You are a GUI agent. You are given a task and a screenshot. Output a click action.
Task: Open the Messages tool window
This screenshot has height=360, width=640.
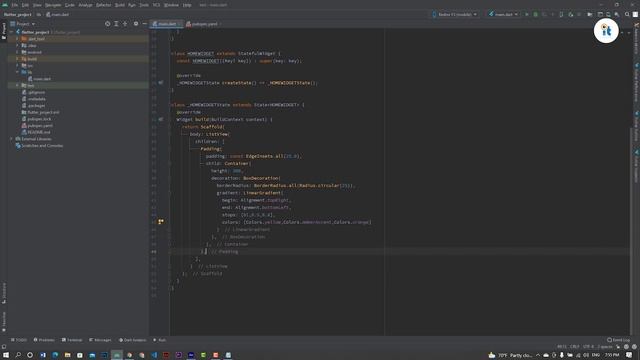point(100,340)
